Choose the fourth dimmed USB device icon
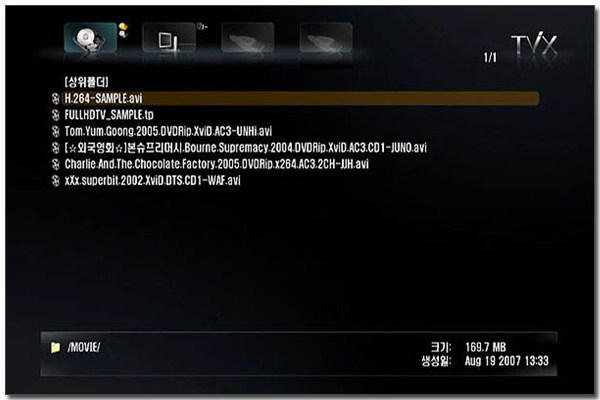This screenshot has height=400, width=600. pos(326,38)
